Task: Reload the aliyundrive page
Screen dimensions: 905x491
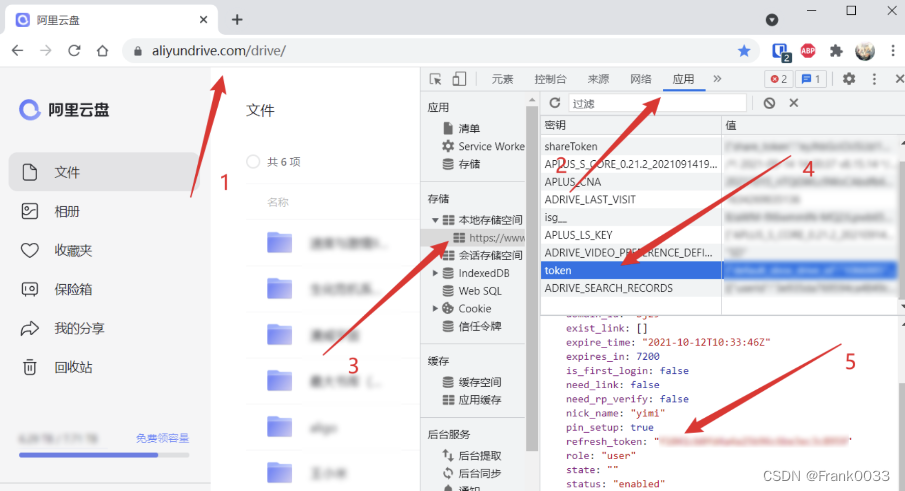Action: click(74, 51)
